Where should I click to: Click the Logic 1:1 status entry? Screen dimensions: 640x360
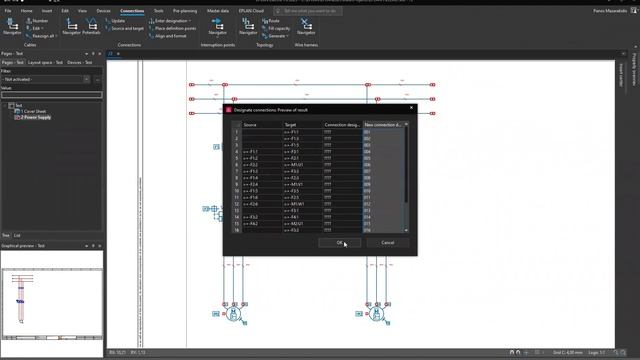pyautogui.click(x=597, y=352)
